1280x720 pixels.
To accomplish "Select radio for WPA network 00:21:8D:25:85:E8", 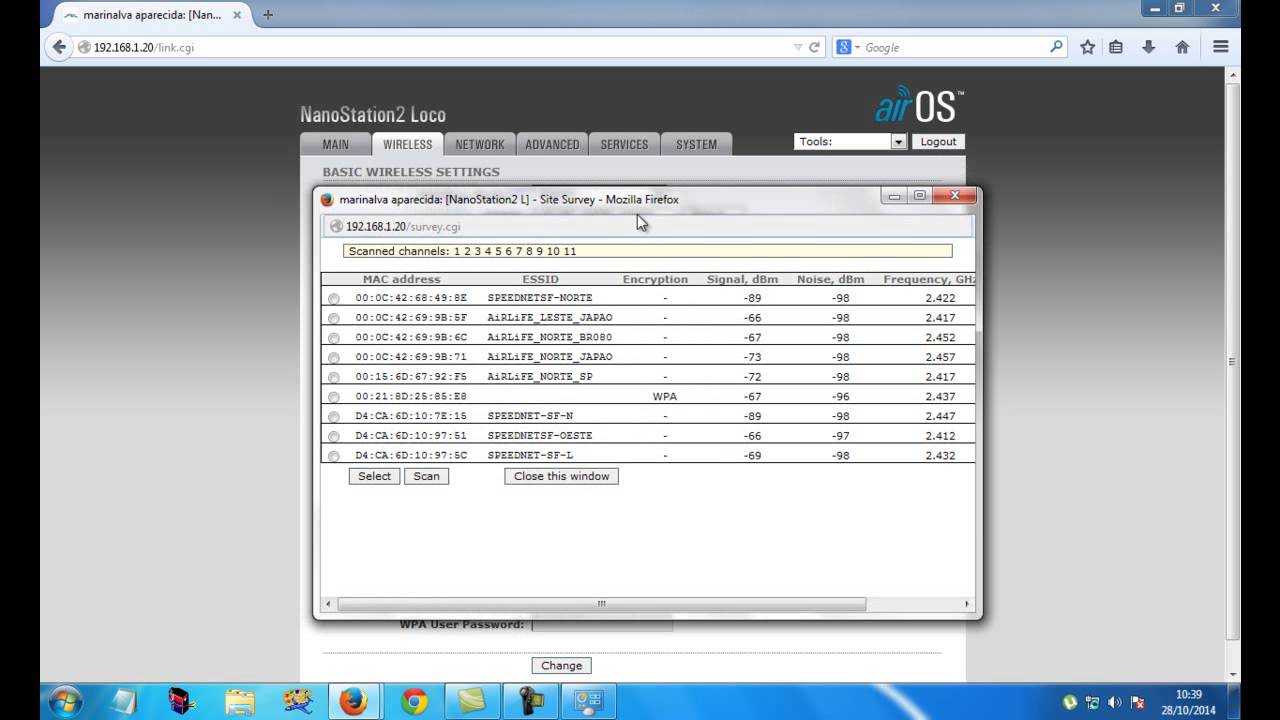I will [334, 397].
